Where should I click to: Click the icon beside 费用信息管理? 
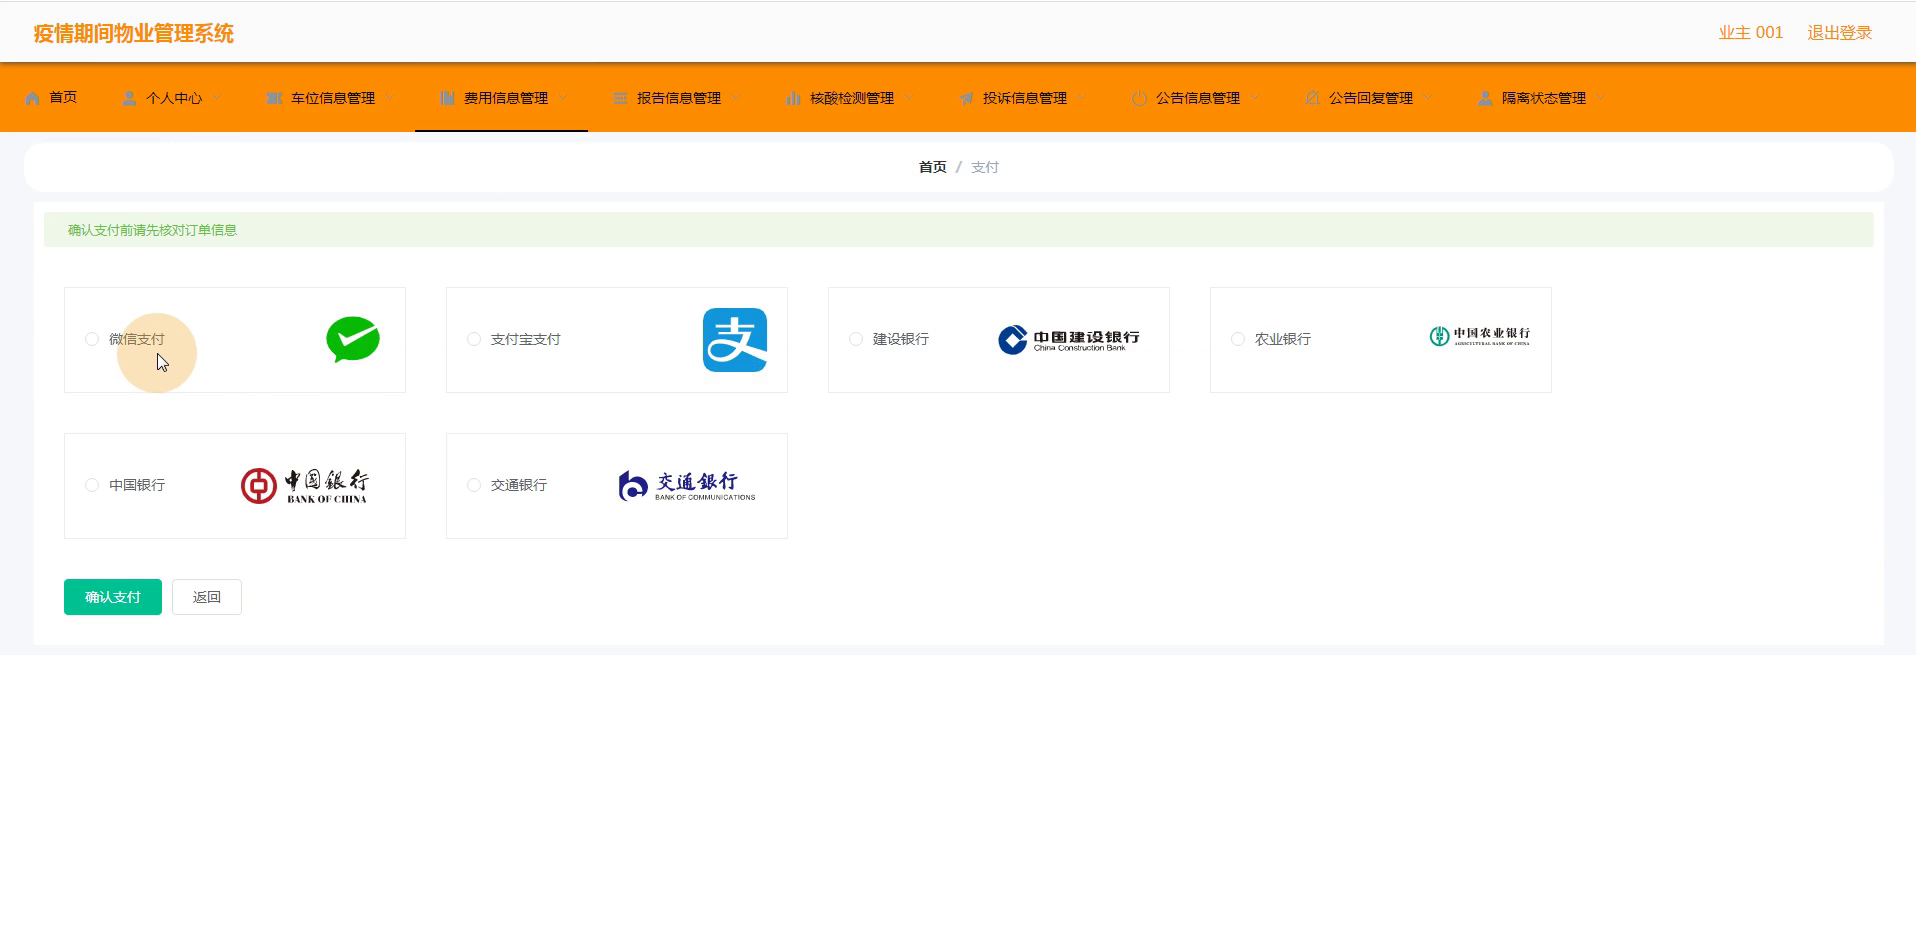point(447,98)
